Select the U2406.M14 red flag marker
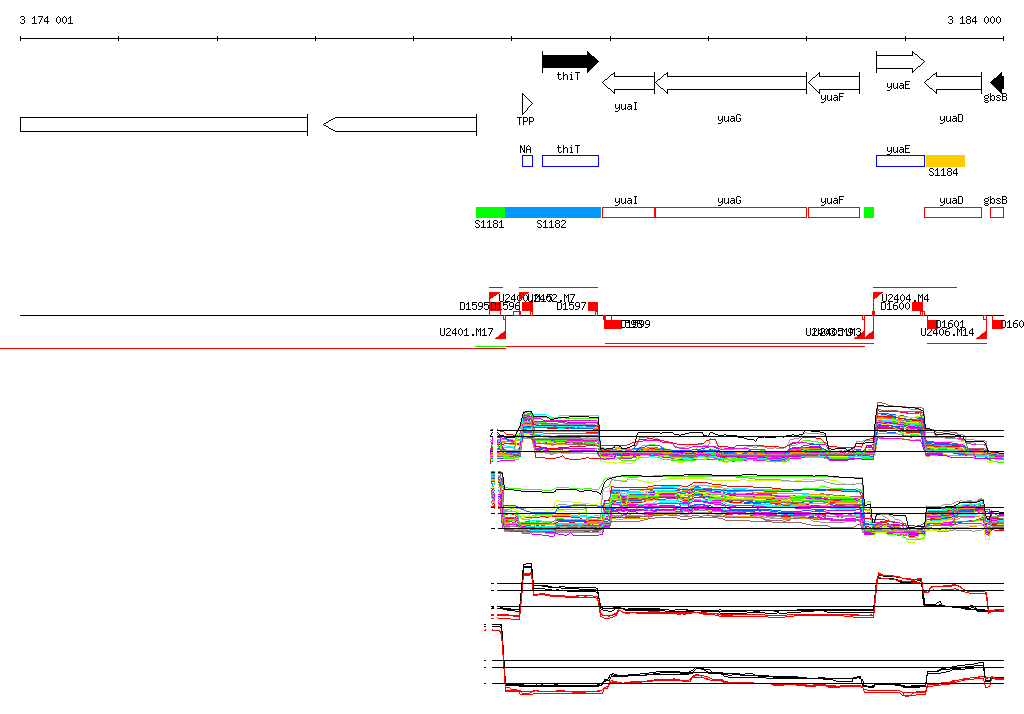1024x714 pixels. 981,334
